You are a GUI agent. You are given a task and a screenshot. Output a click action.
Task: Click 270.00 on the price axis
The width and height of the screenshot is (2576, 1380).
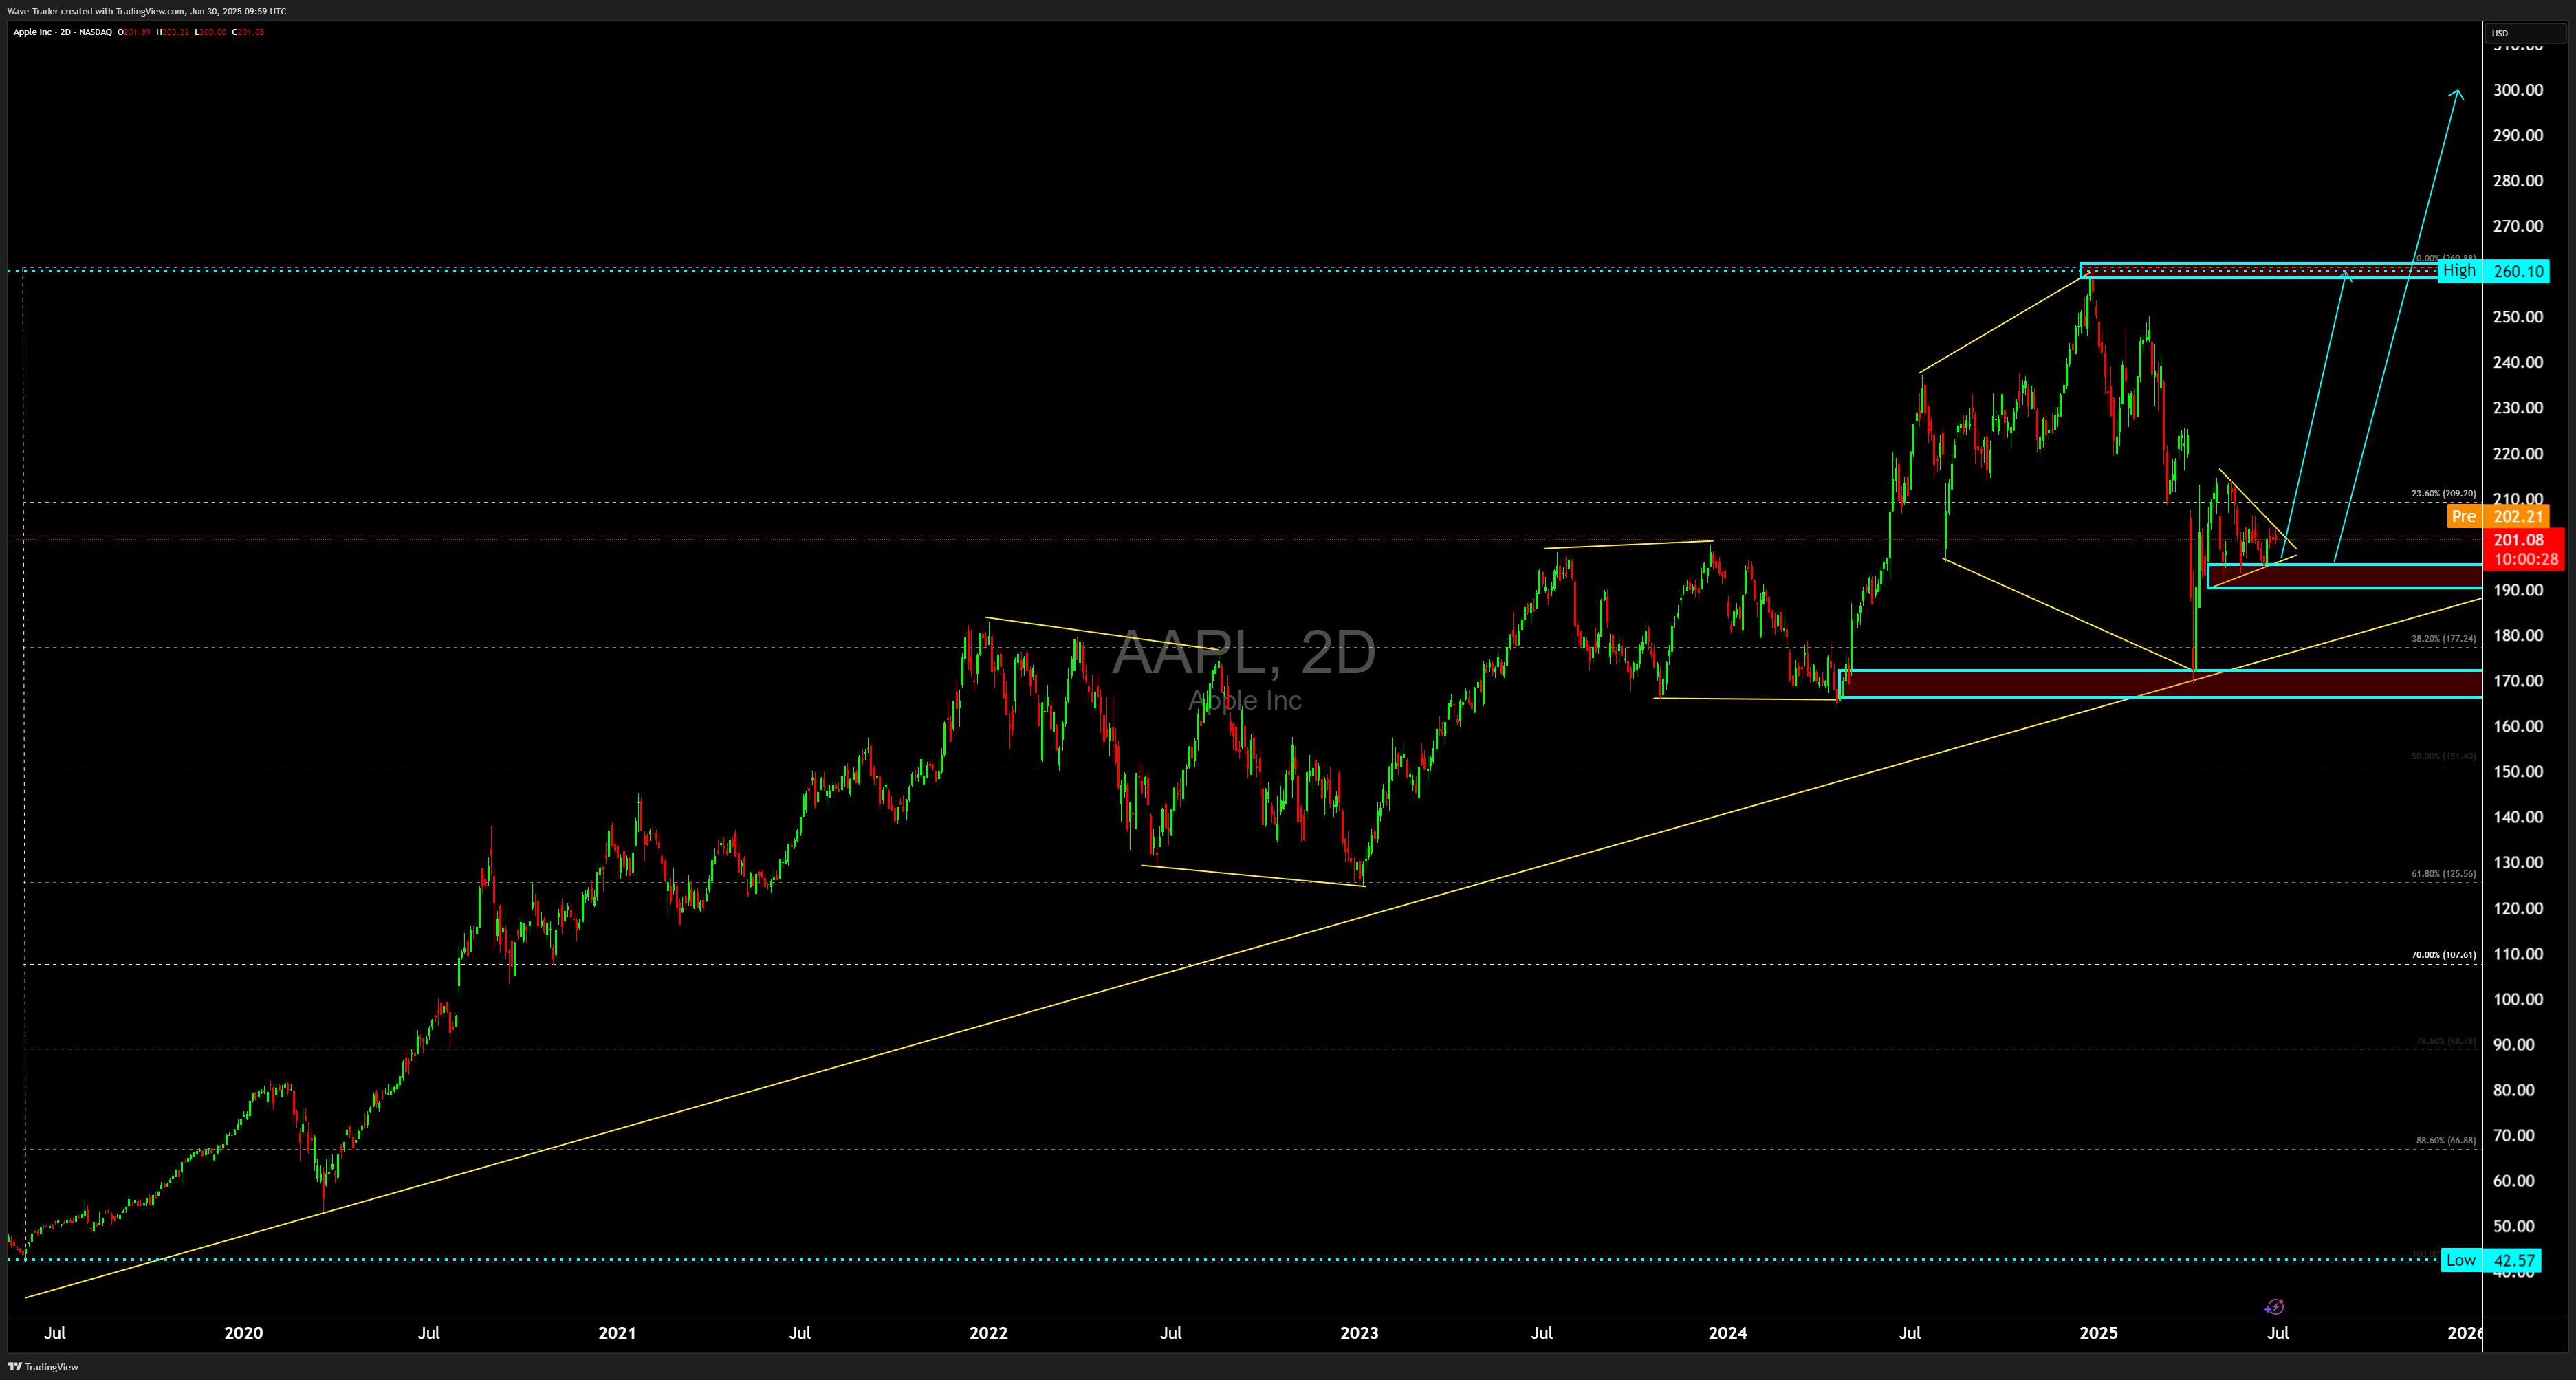pyautogui.click(x=2518, y=226)
